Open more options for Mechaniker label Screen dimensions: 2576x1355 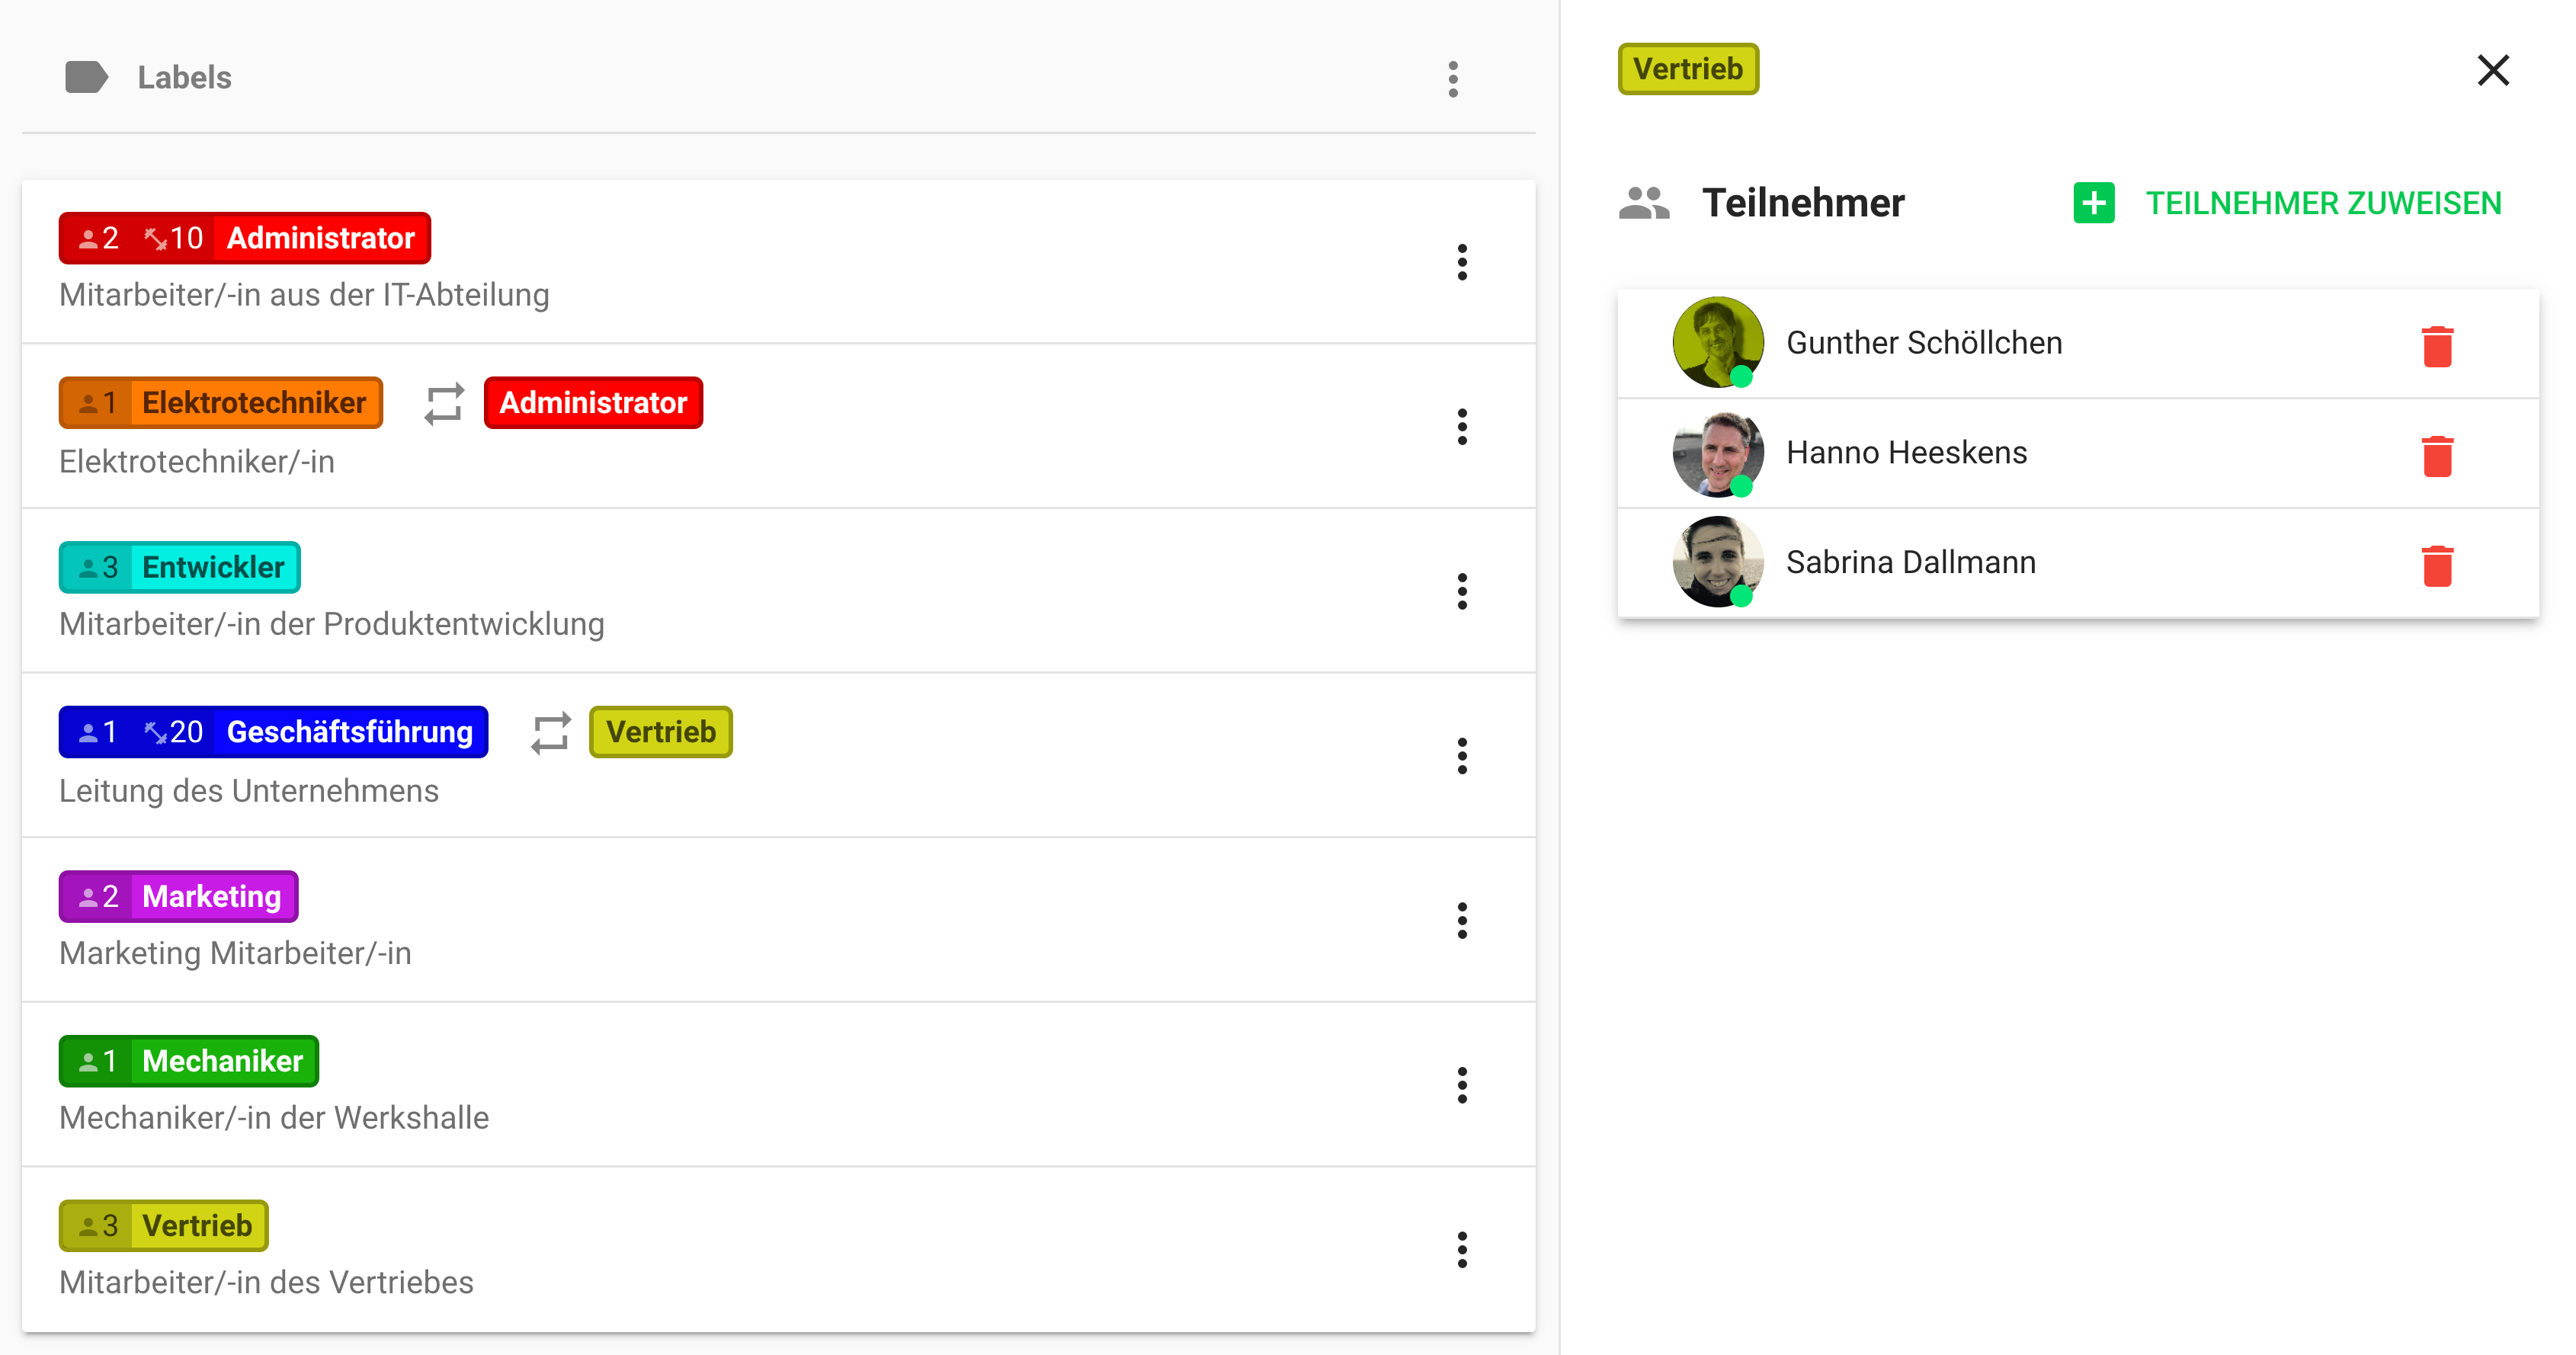1462,1085
